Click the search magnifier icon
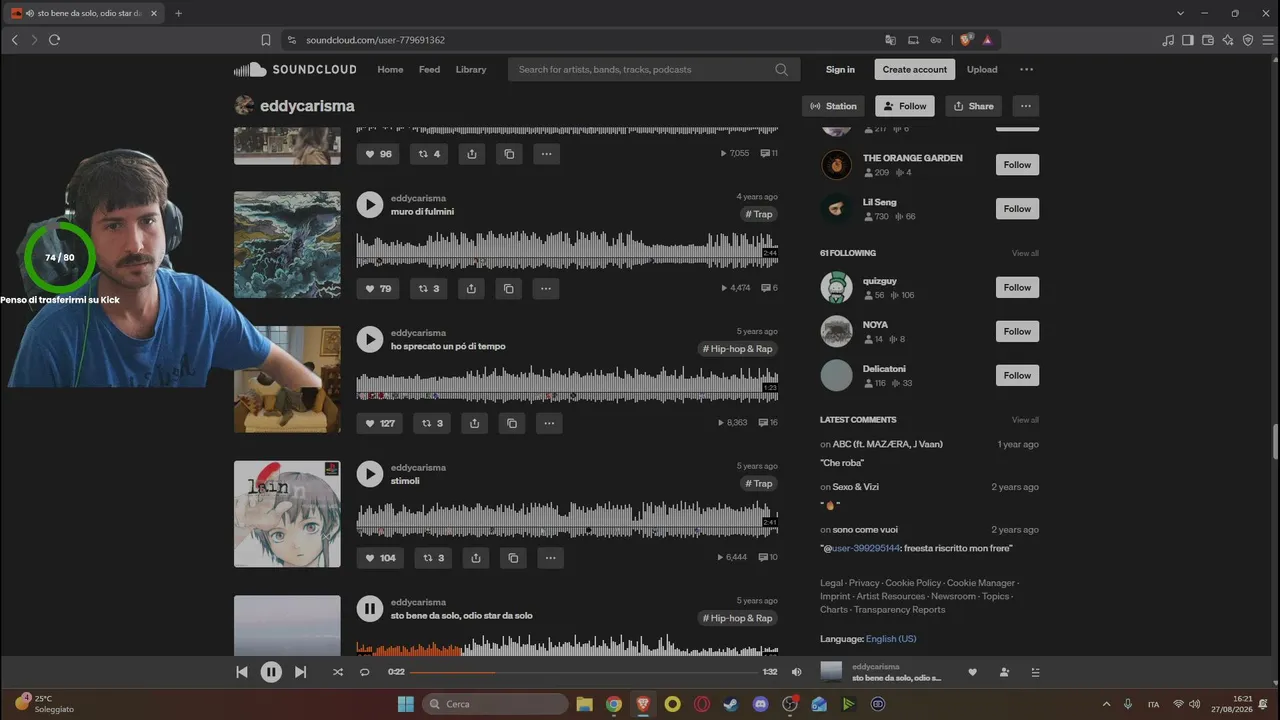 coord(781,70)
